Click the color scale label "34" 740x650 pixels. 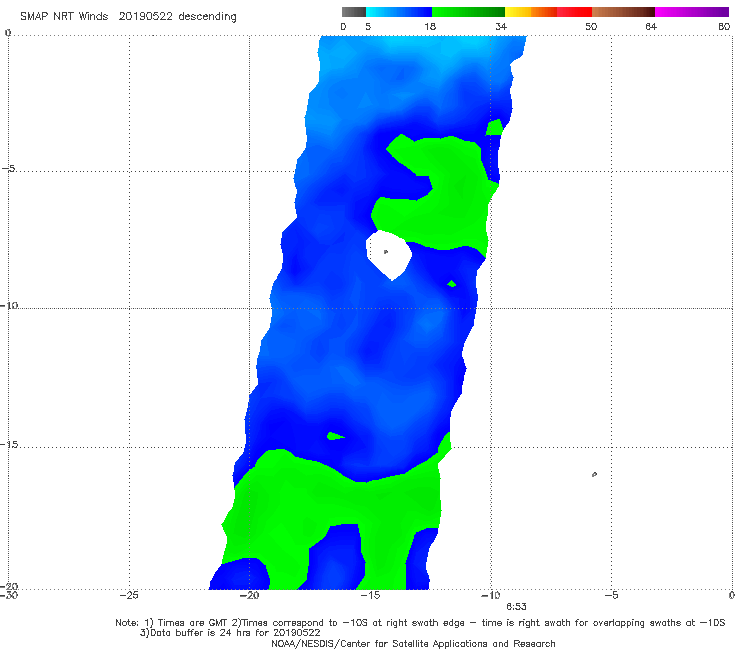click(501, 26)
